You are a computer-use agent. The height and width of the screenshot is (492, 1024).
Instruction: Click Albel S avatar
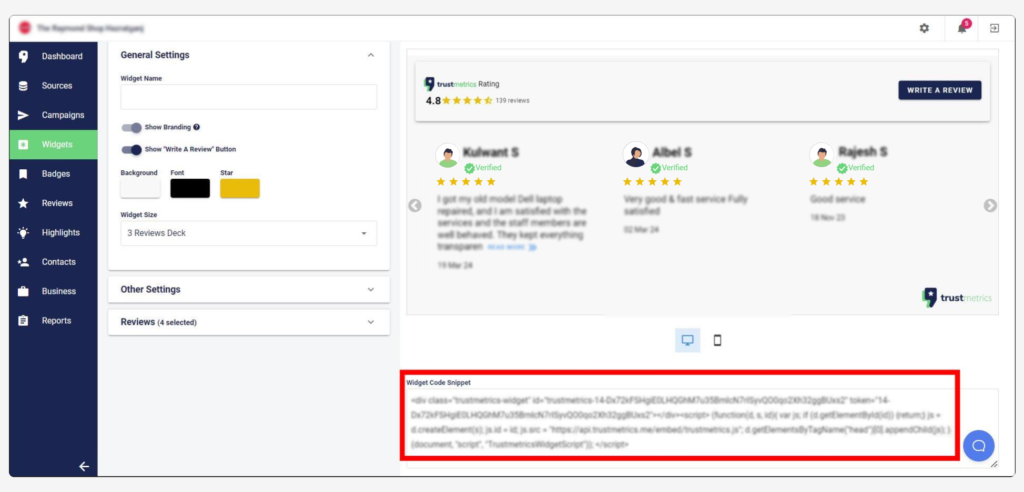[635, 155]
